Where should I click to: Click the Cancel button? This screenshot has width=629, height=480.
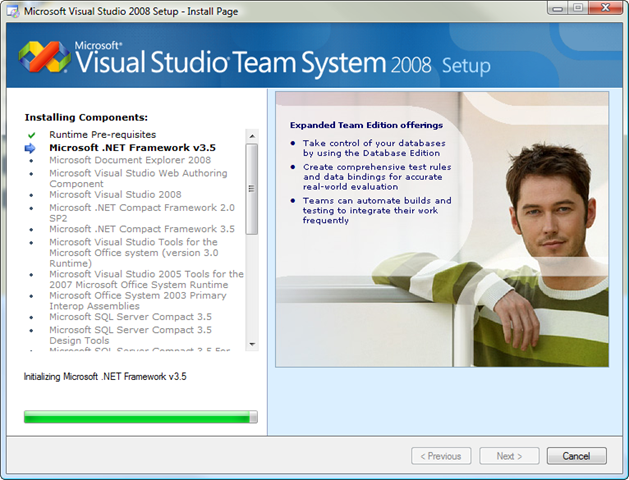pyautogui.click(x=576, y=456)
